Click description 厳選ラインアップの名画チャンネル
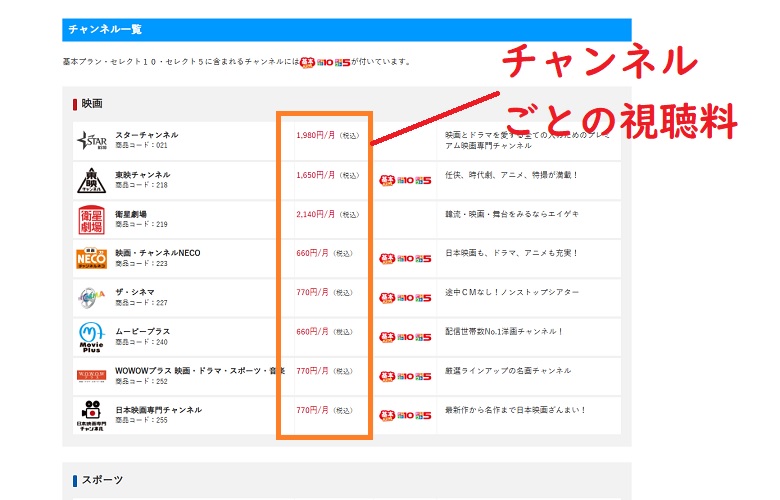This screenshot has height=500, width=780. click(508, 371)
